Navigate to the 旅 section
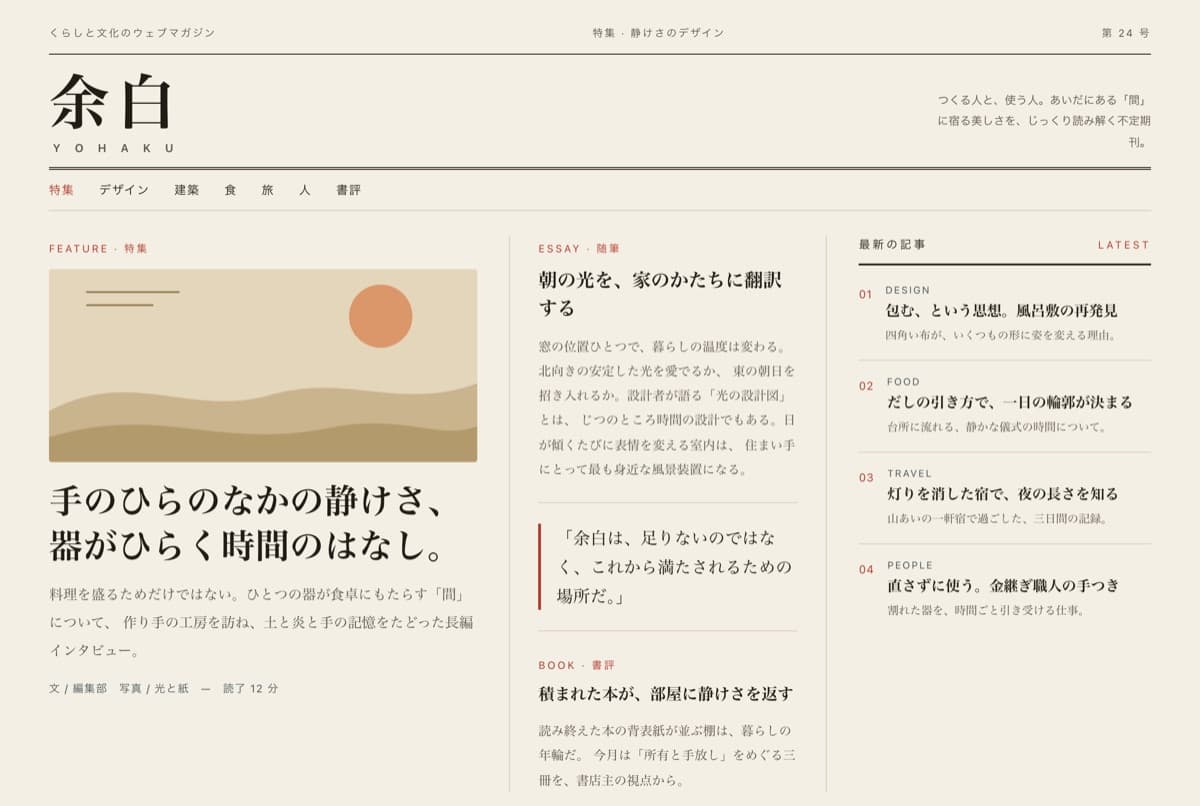 (x=268, y=189)
